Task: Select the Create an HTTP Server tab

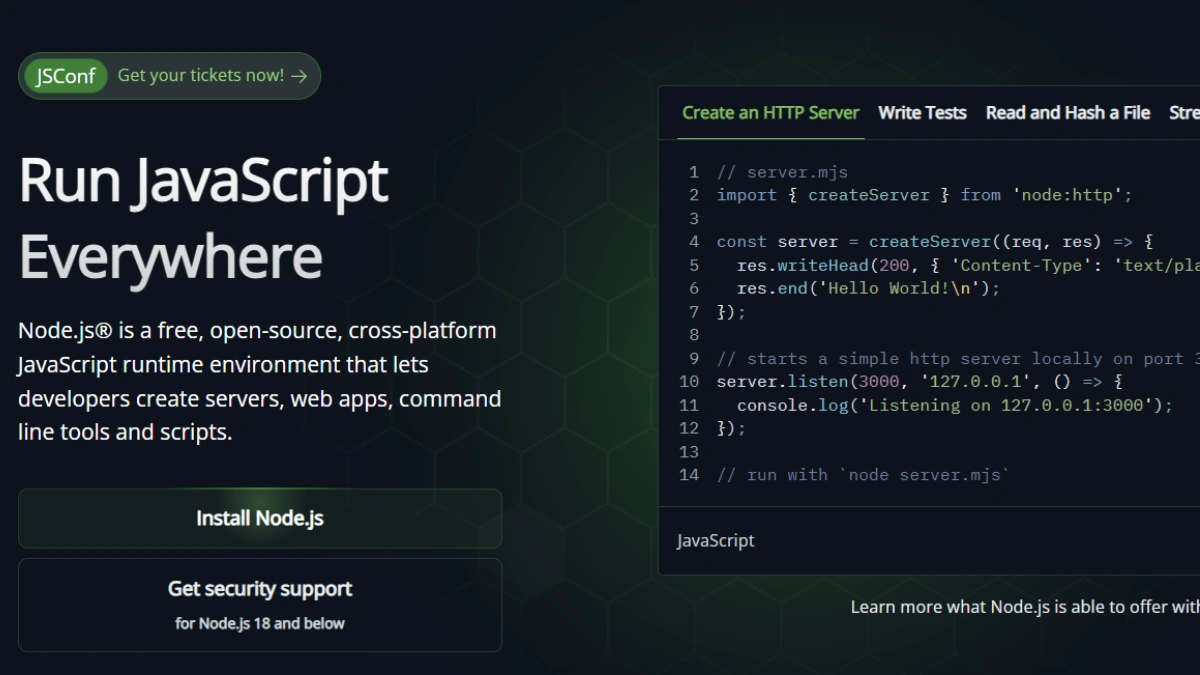Action: pyautogui.click(x=770, y=113)
